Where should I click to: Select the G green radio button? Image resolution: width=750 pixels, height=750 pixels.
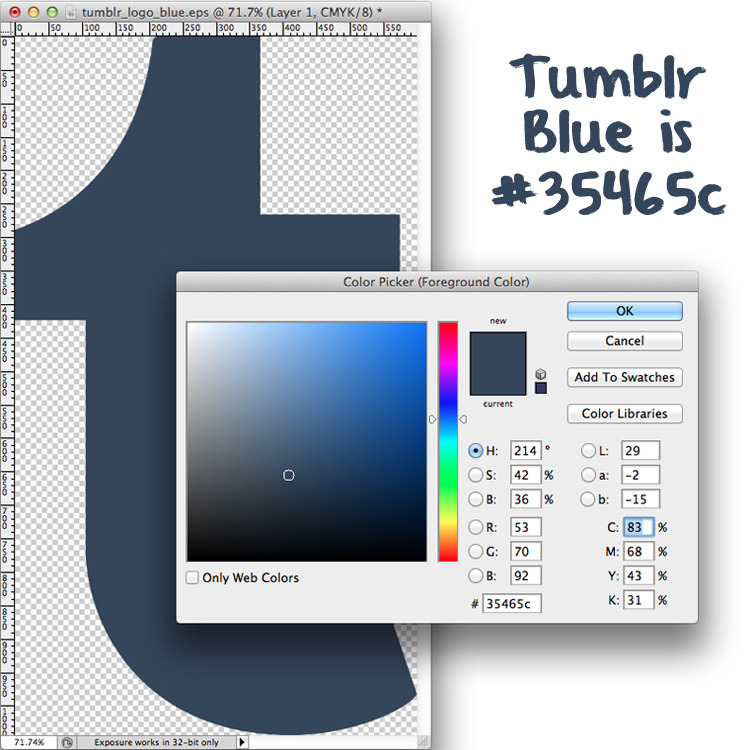click(475, 551)
